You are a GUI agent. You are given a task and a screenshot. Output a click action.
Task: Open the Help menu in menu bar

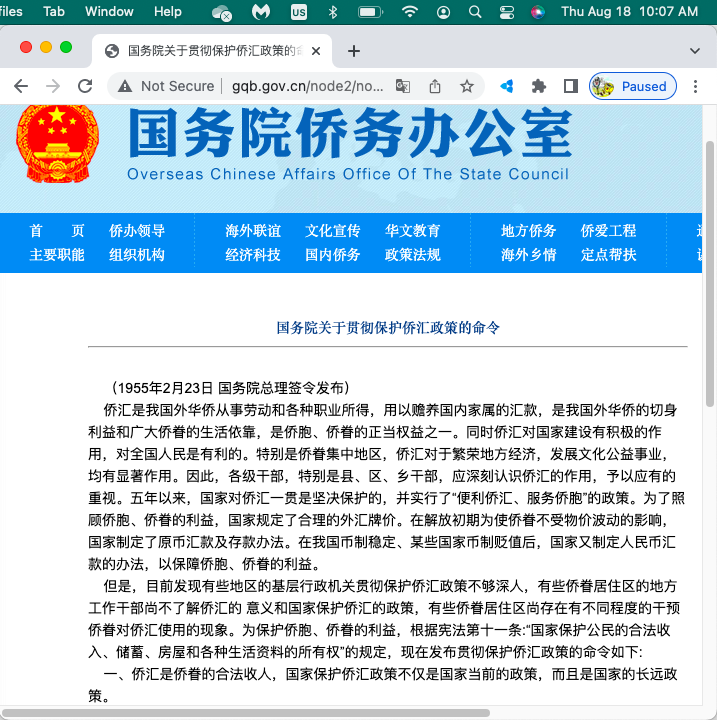pos(168,12)
